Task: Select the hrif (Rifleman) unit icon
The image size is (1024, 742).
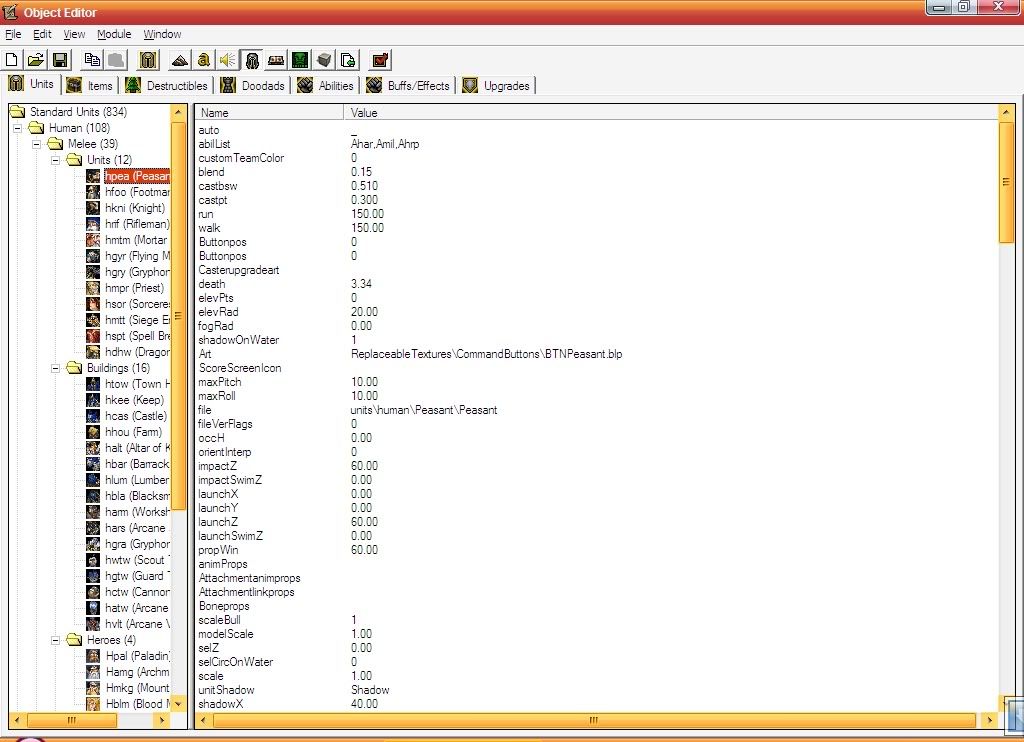Action: [93, 224]
